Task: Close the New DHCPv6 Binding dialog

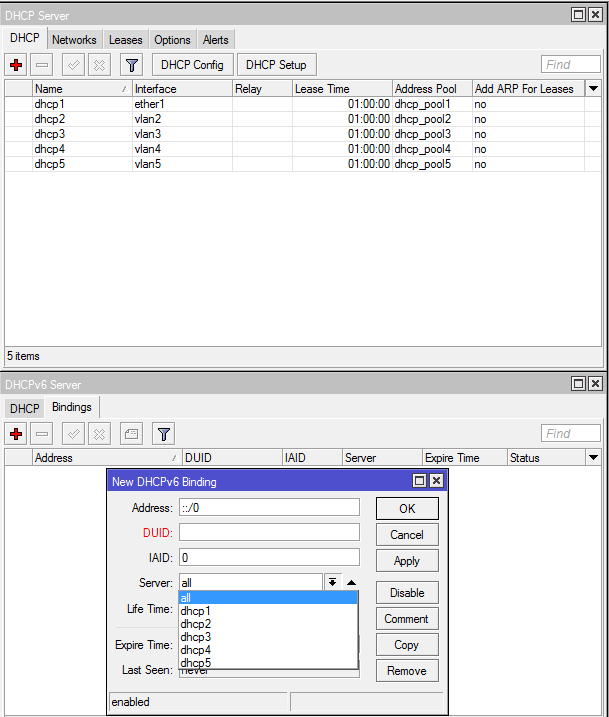Action: tap(436, 481)
